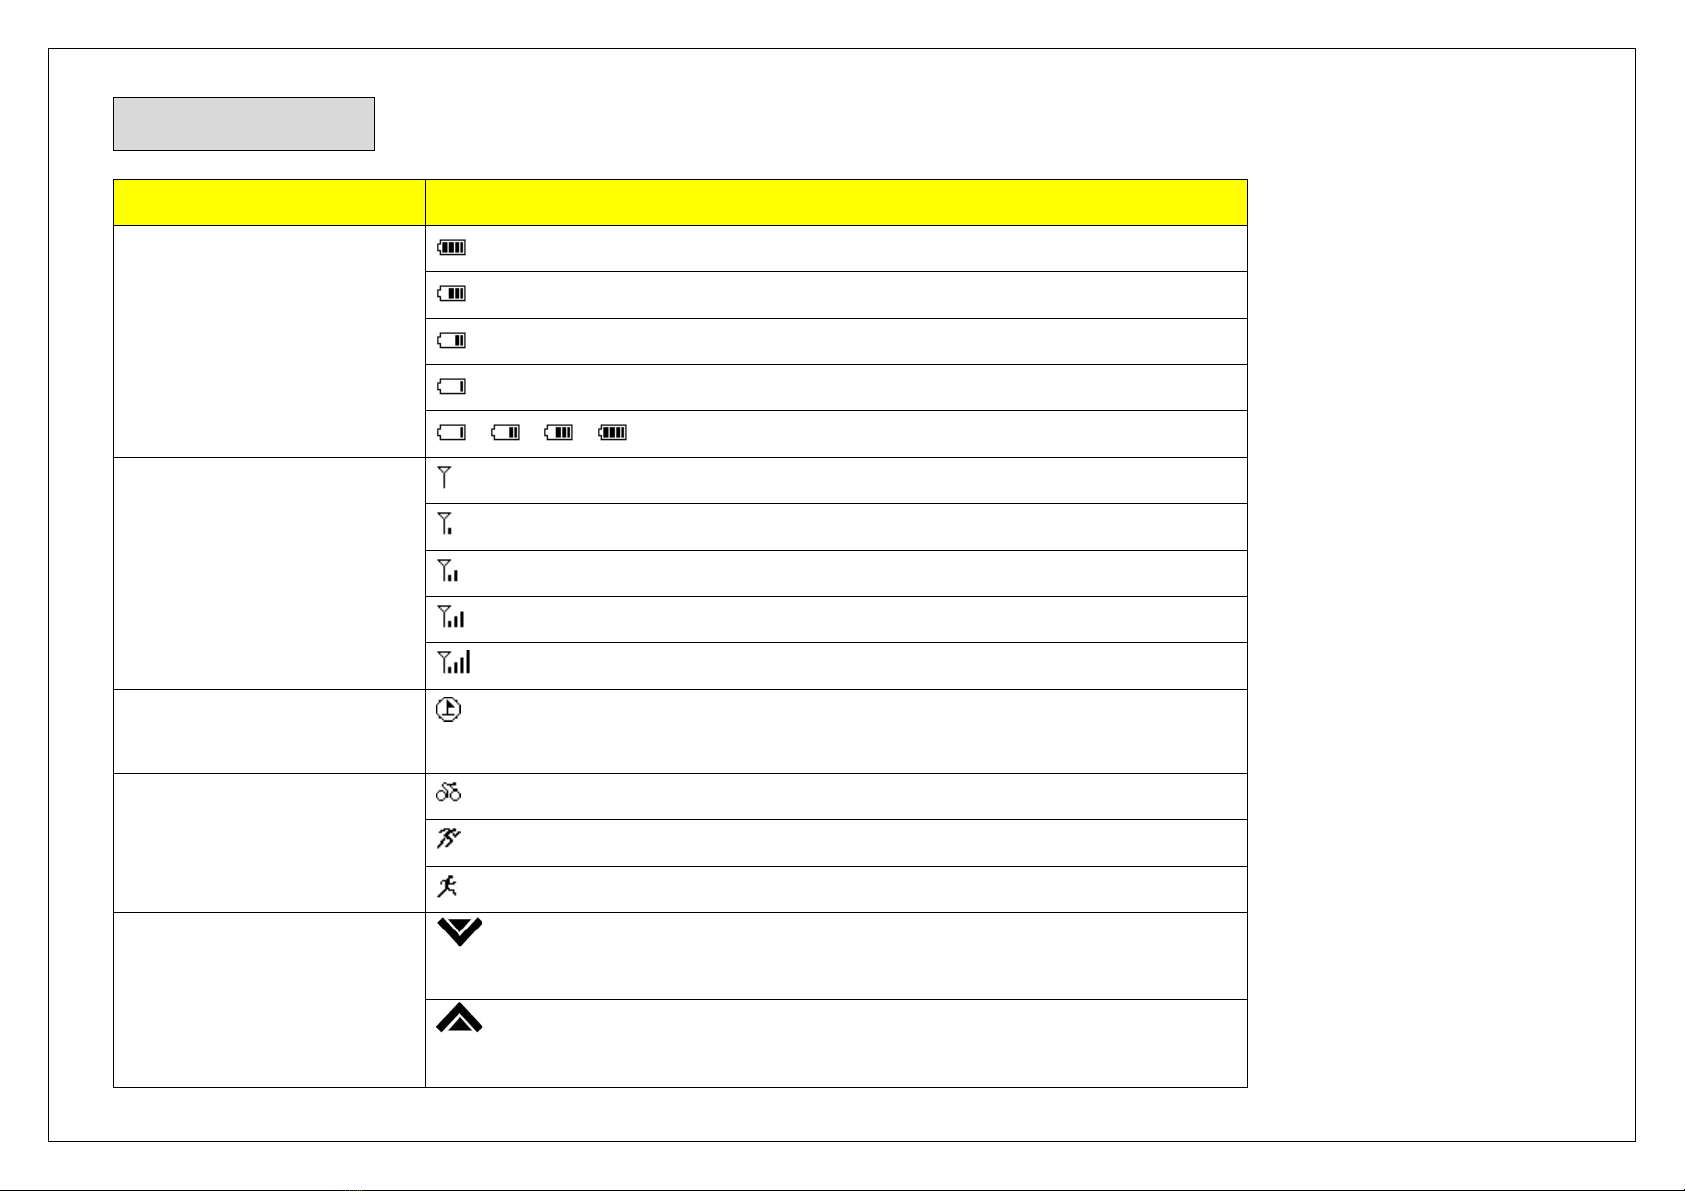
Task: Click the battery icon showing two bars
Action: 452,340
